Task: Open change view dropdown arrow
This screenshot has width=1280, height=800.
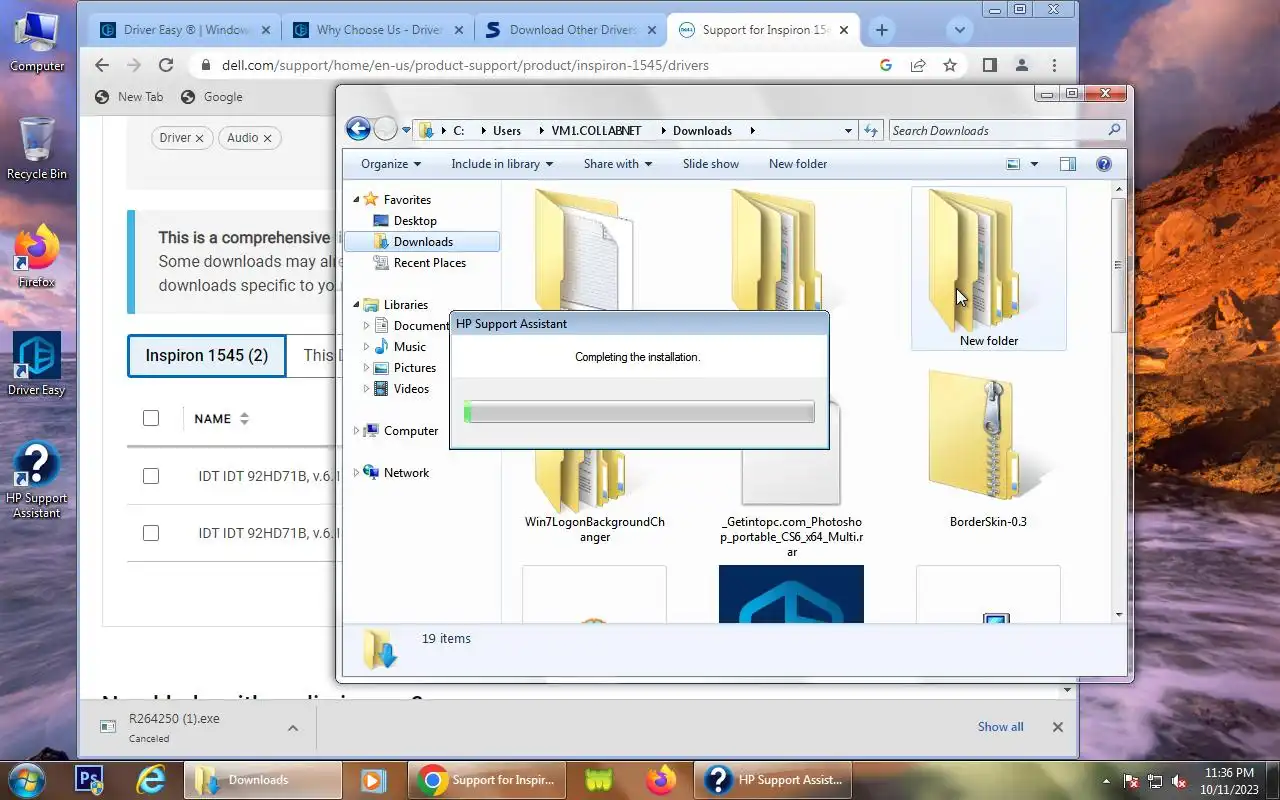Action: tap(1034, 164)
